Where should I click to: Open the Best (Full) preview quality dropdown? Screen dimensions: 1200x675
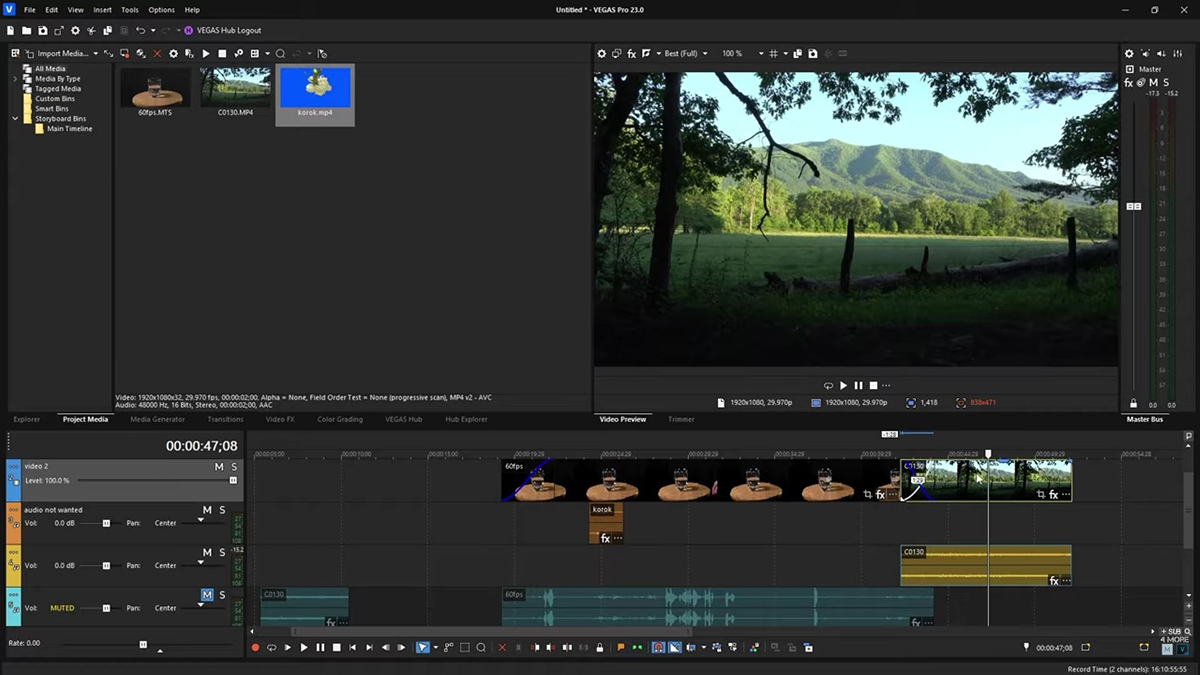tap(686, 53)
